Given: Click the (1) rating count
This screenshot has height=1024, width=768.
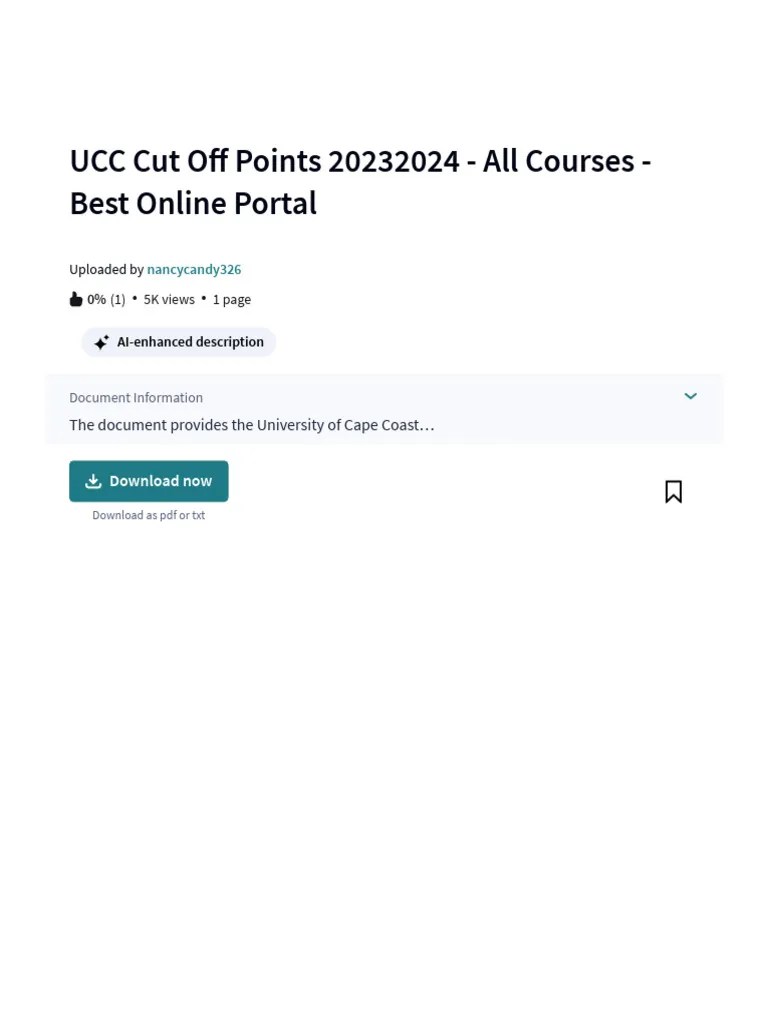Looking at the screenshot, I should point(118,299).
